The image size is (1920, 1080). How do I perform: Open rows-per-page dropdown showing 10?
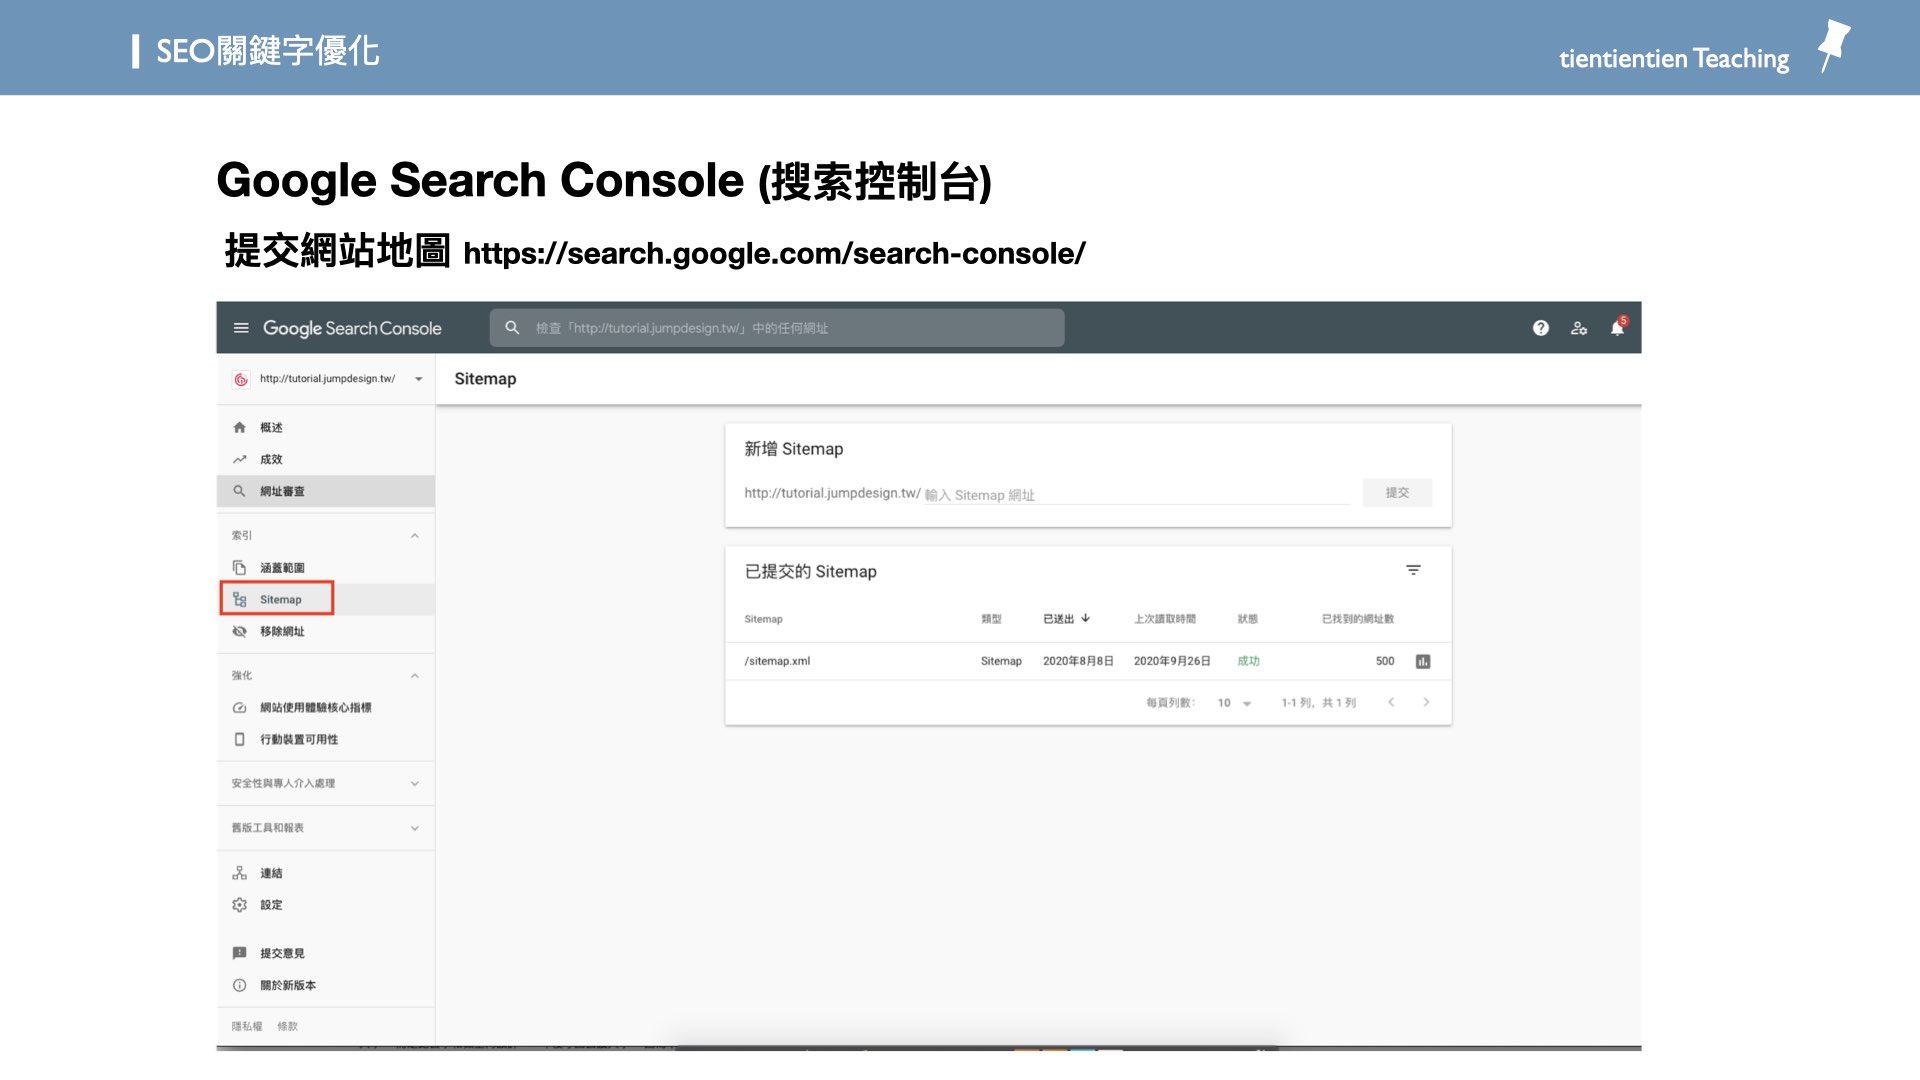(x=1233, y=703)
